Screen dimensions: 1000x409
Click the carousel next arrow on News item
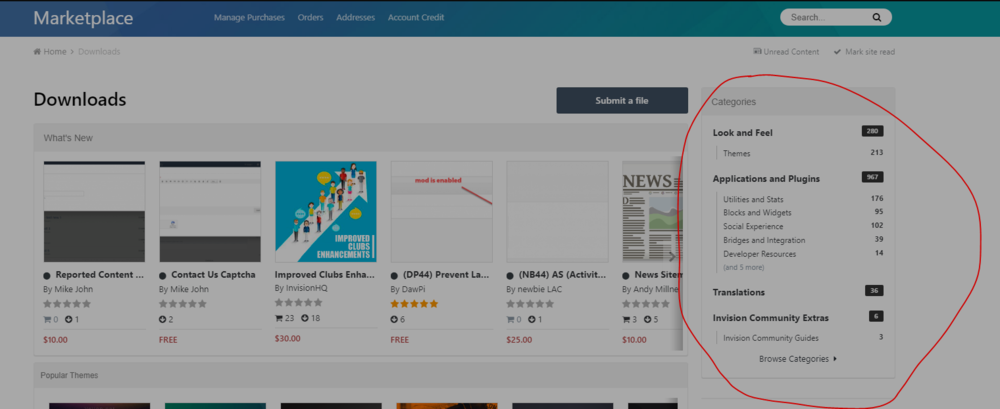(672, 256)
